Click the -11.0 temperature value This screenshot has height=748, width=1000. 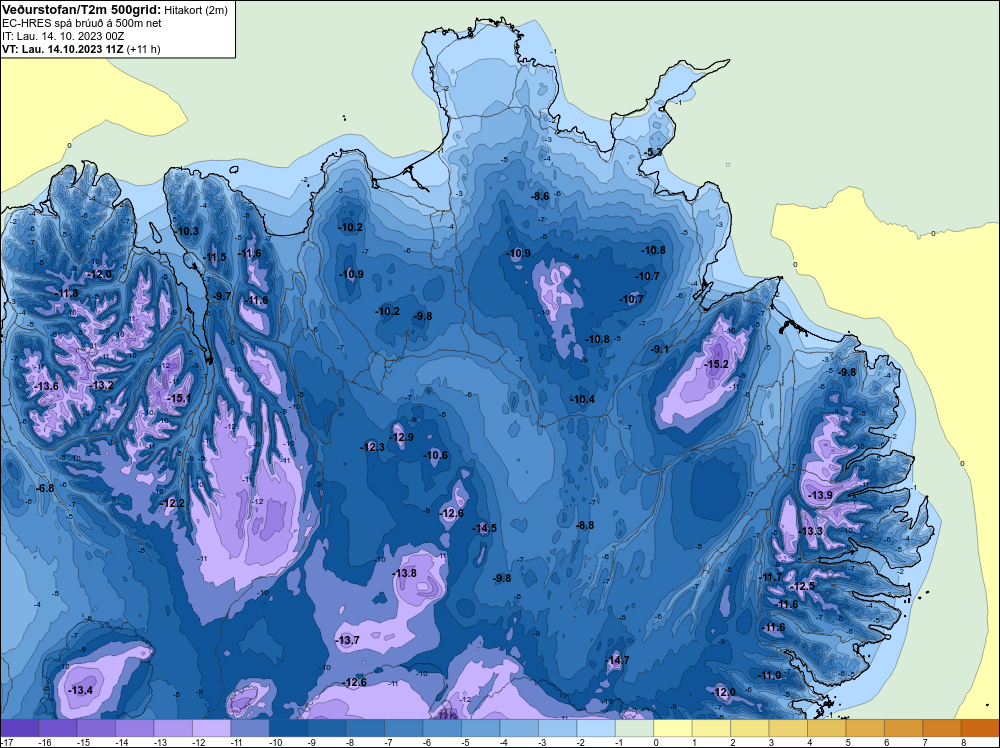pos(769,675)
